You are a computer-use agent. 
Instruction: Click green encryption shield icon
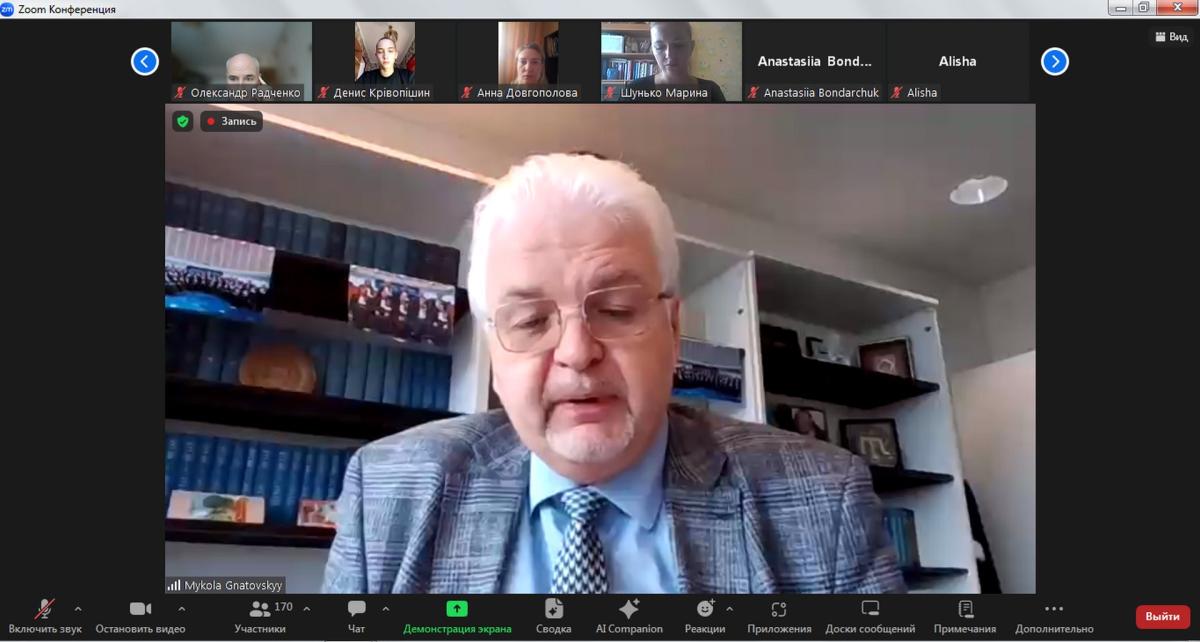tap(182, 121)
